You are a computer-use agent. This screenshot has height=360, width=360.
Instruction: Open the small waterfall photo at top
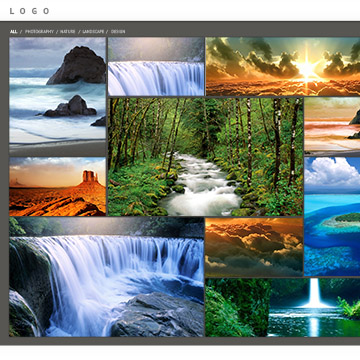point(156,66)
